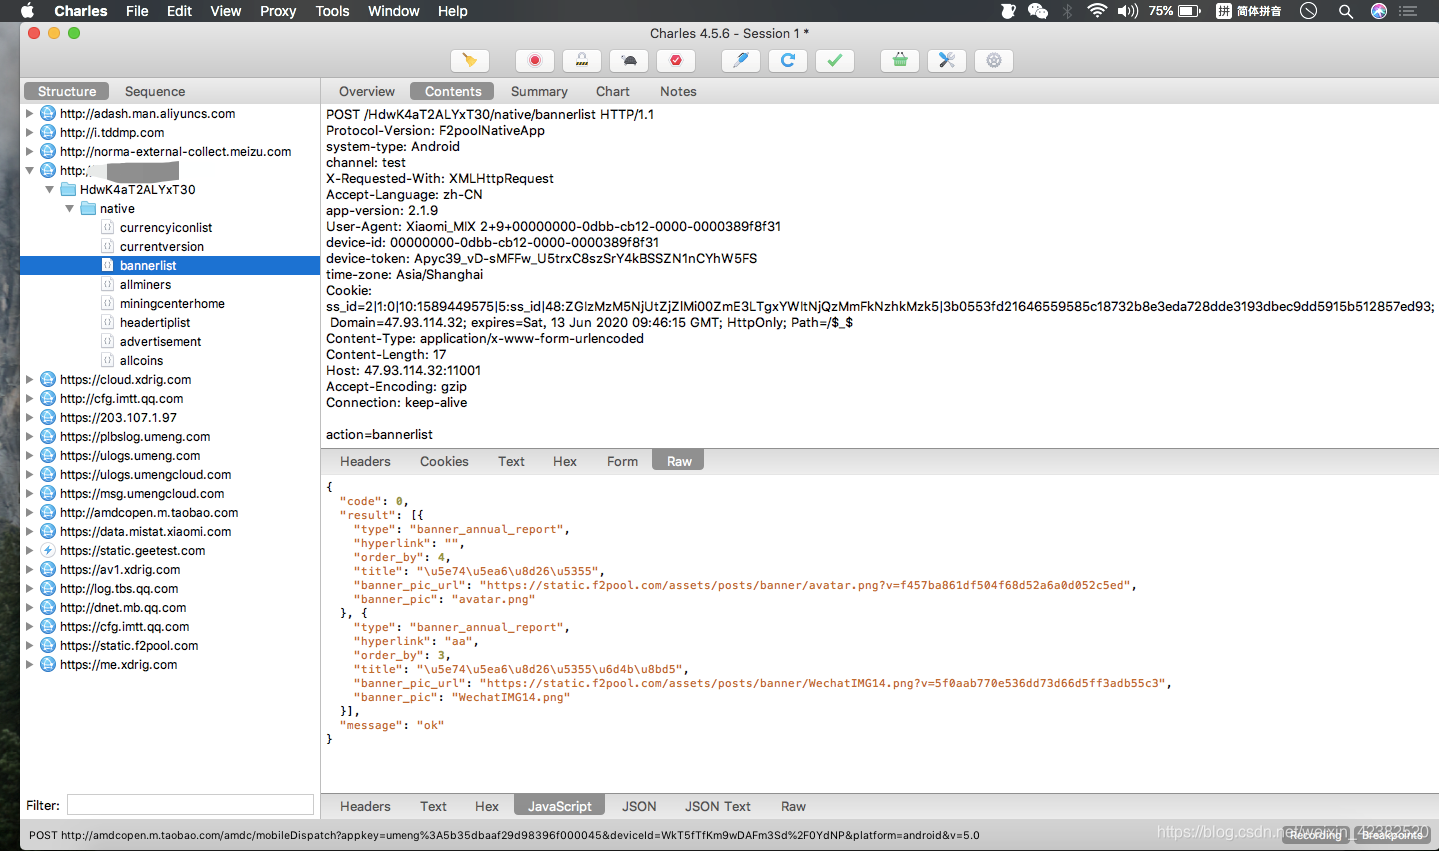Screen dimensions: 1439x851
Task: Show the response Raw tab
Action: pos(794,806)
